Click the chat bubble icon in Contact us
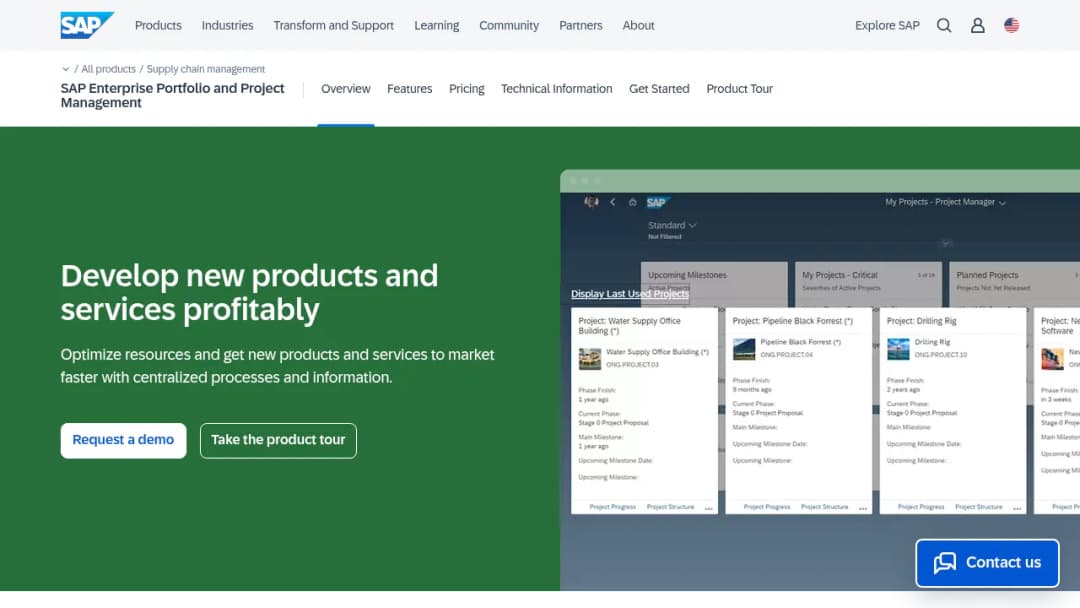 coord(944,563)
